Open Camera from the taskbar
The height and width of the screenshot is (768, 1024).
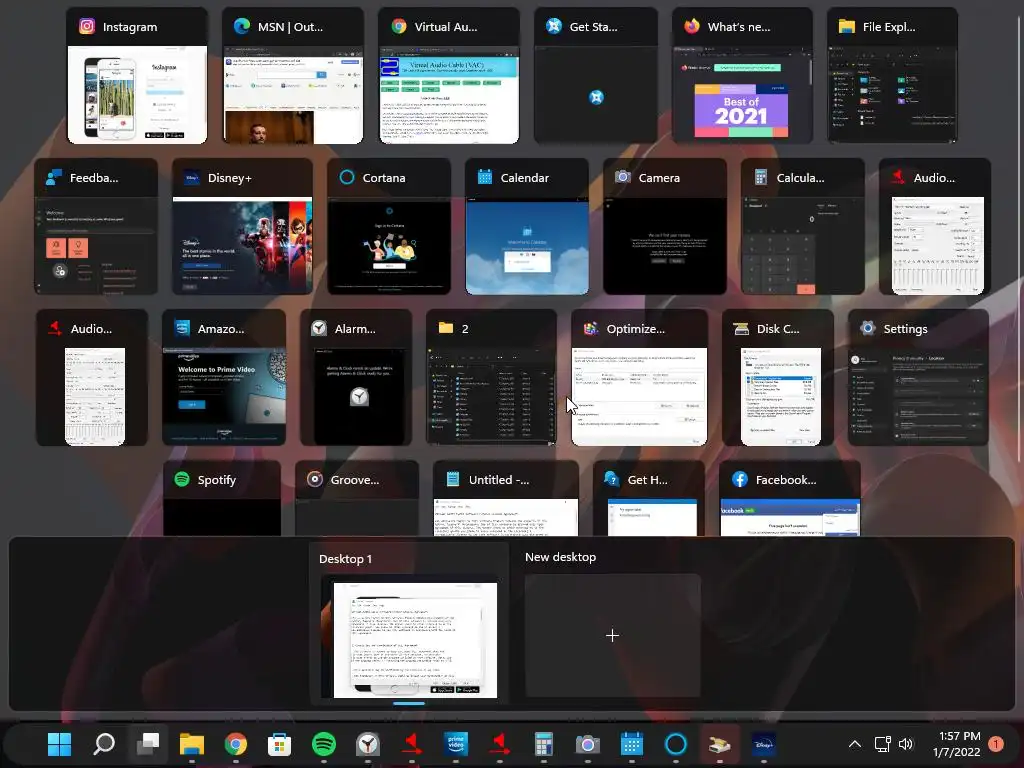[588, 744]
